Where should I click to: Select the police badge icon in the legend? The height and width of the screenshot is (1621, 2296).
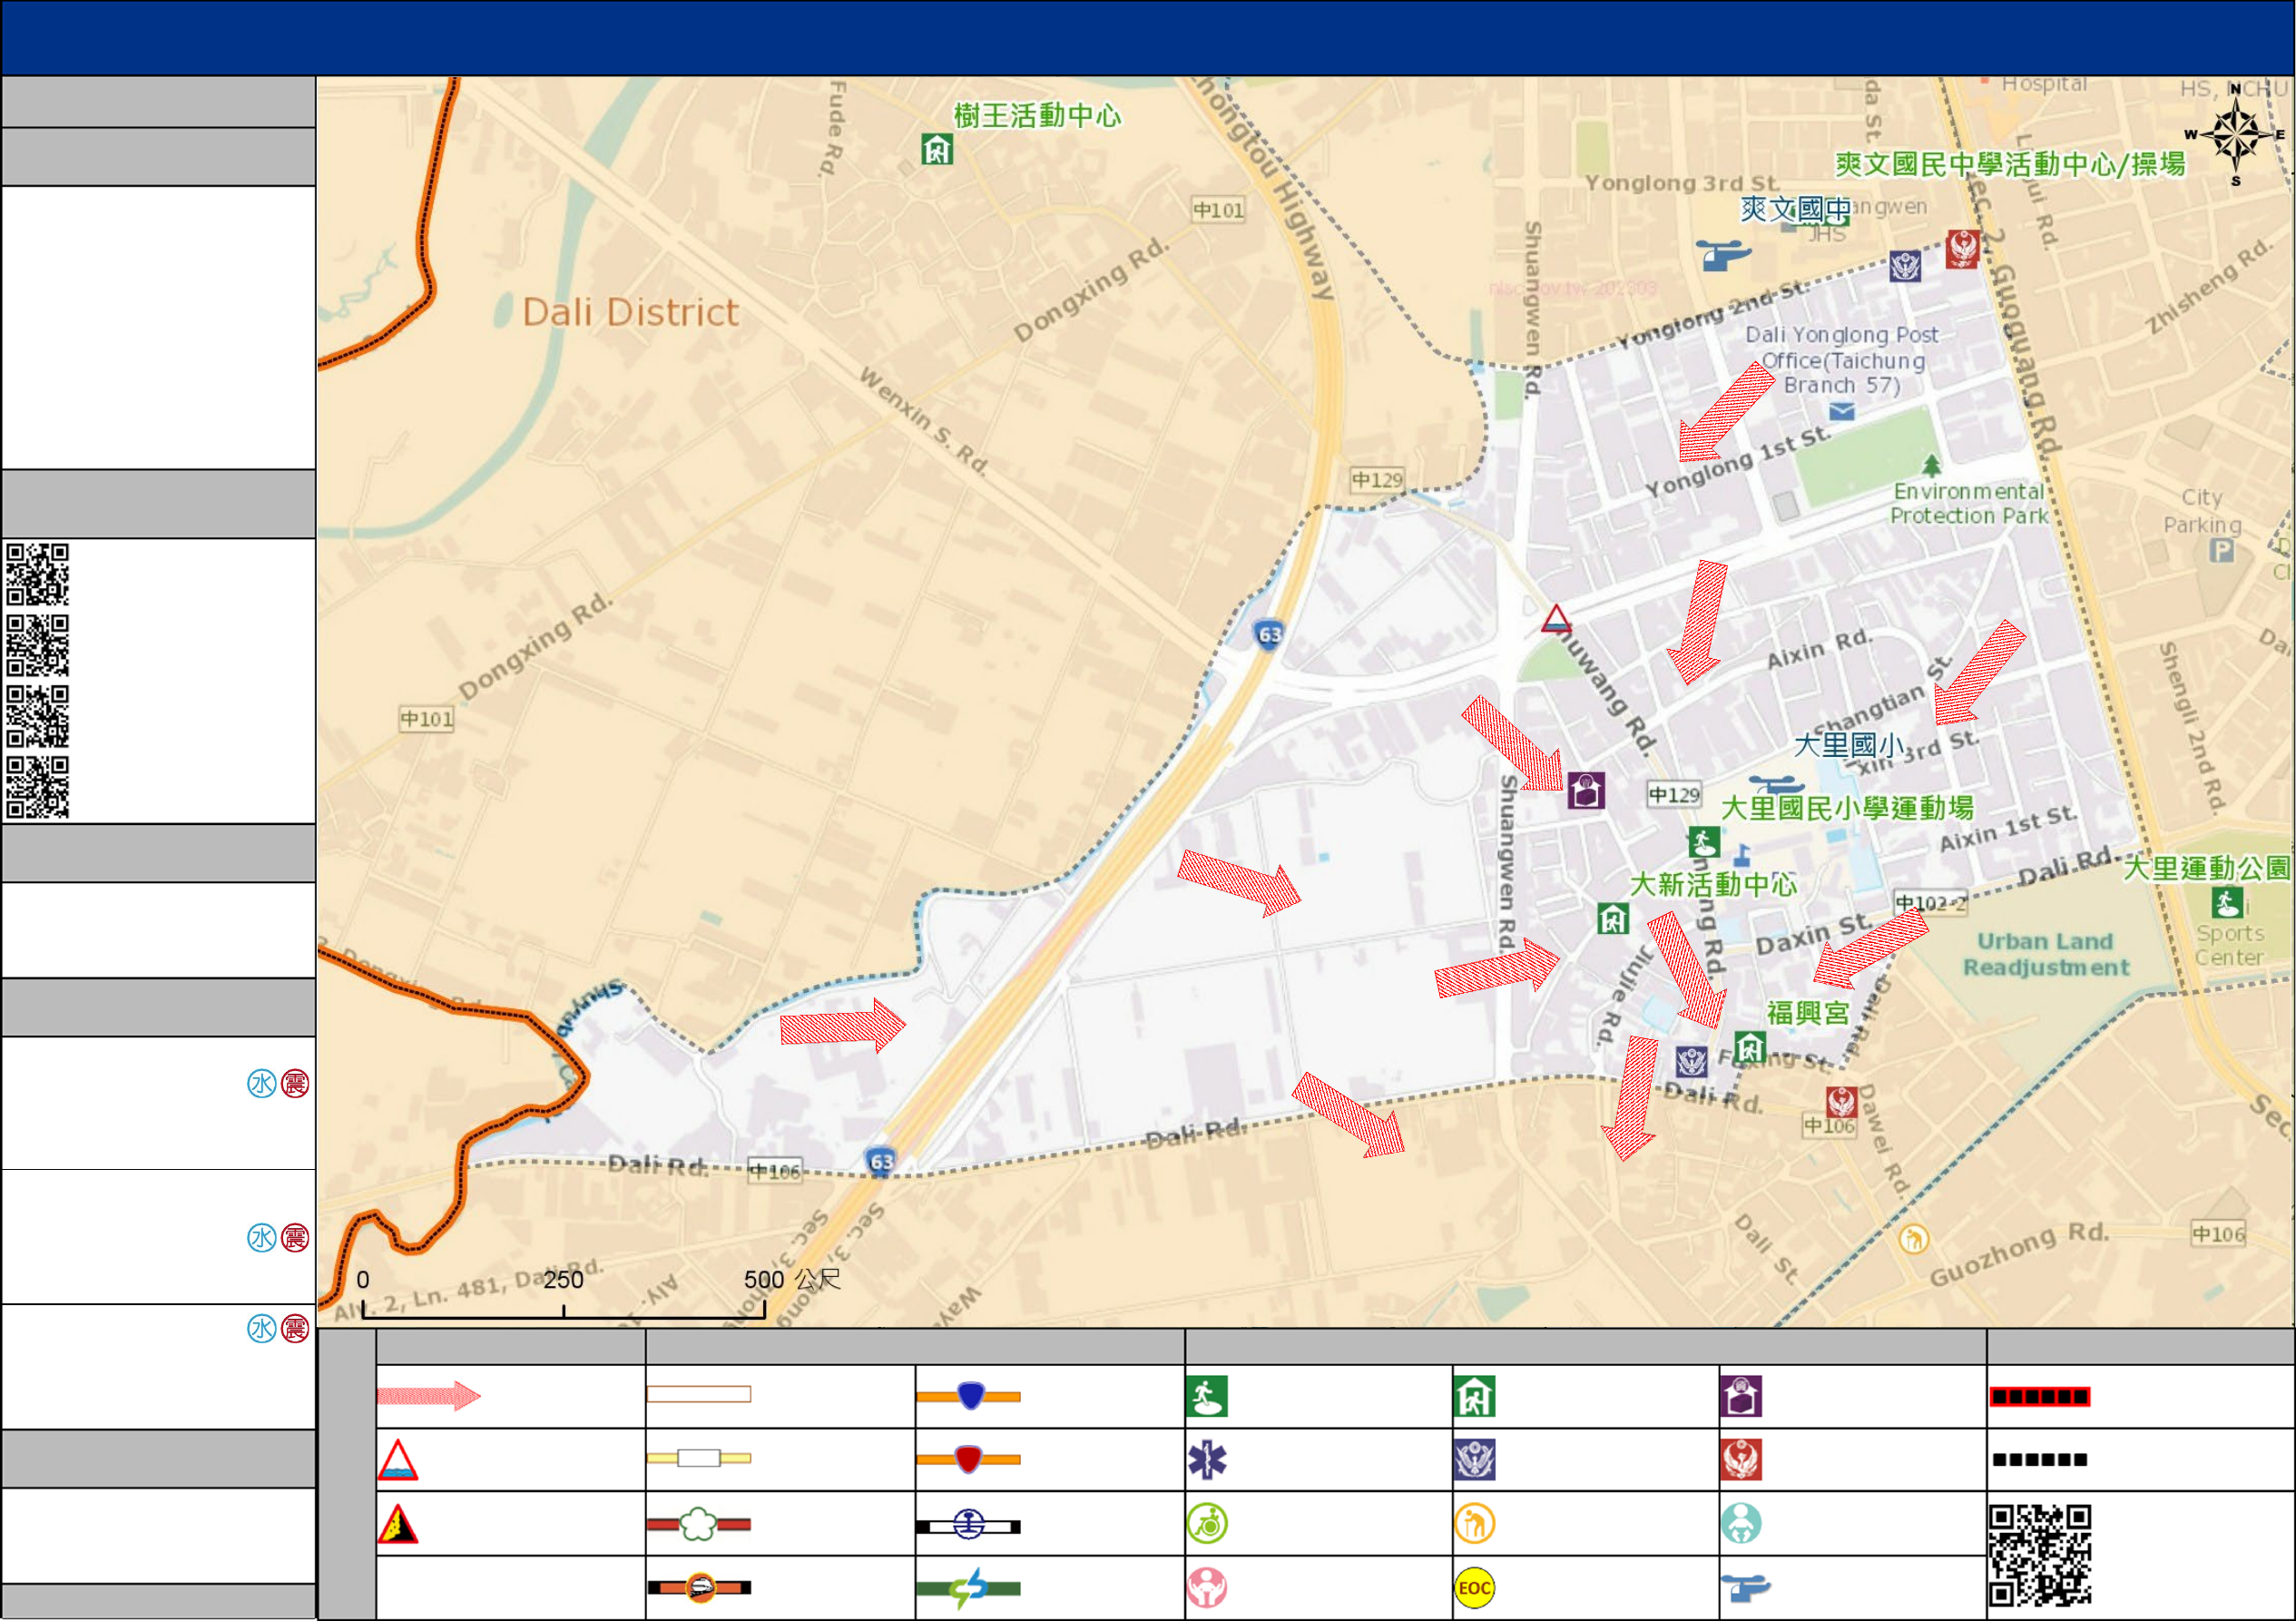pos(1475,1460)
